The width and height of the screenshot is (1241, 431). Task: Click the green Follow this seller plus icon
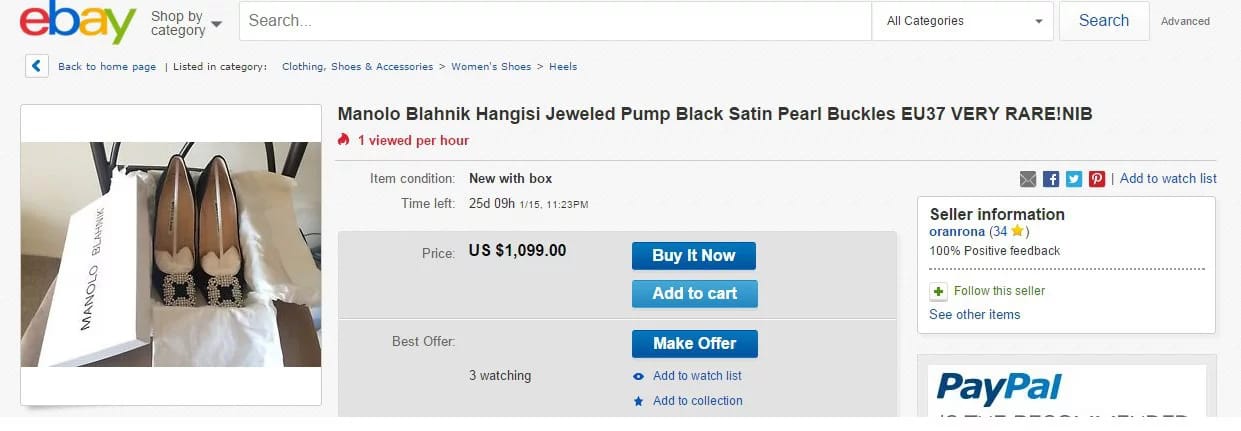tap(938, 291)
